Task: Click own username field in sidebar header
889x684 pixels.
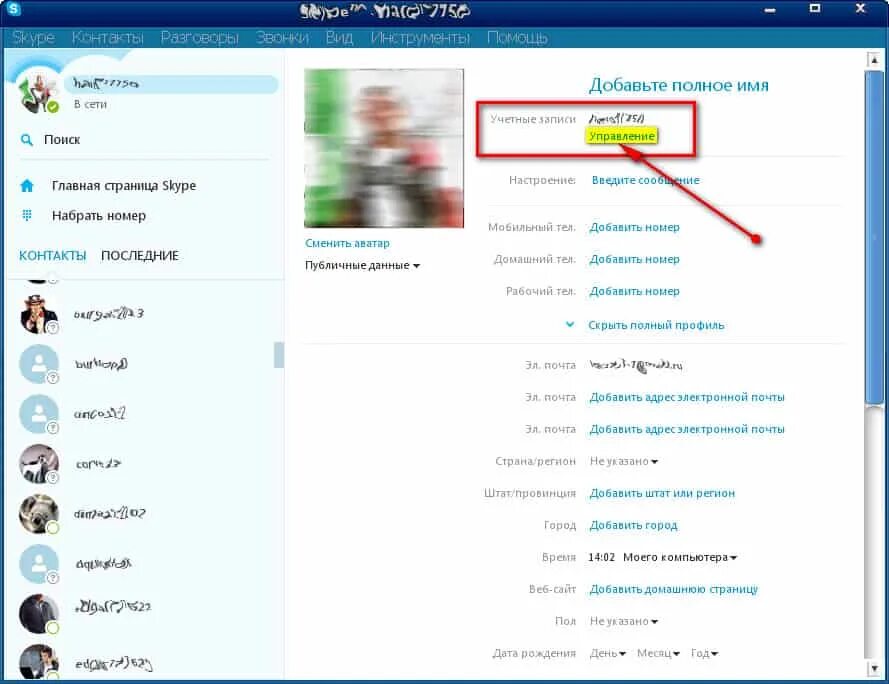Action: 171,84
